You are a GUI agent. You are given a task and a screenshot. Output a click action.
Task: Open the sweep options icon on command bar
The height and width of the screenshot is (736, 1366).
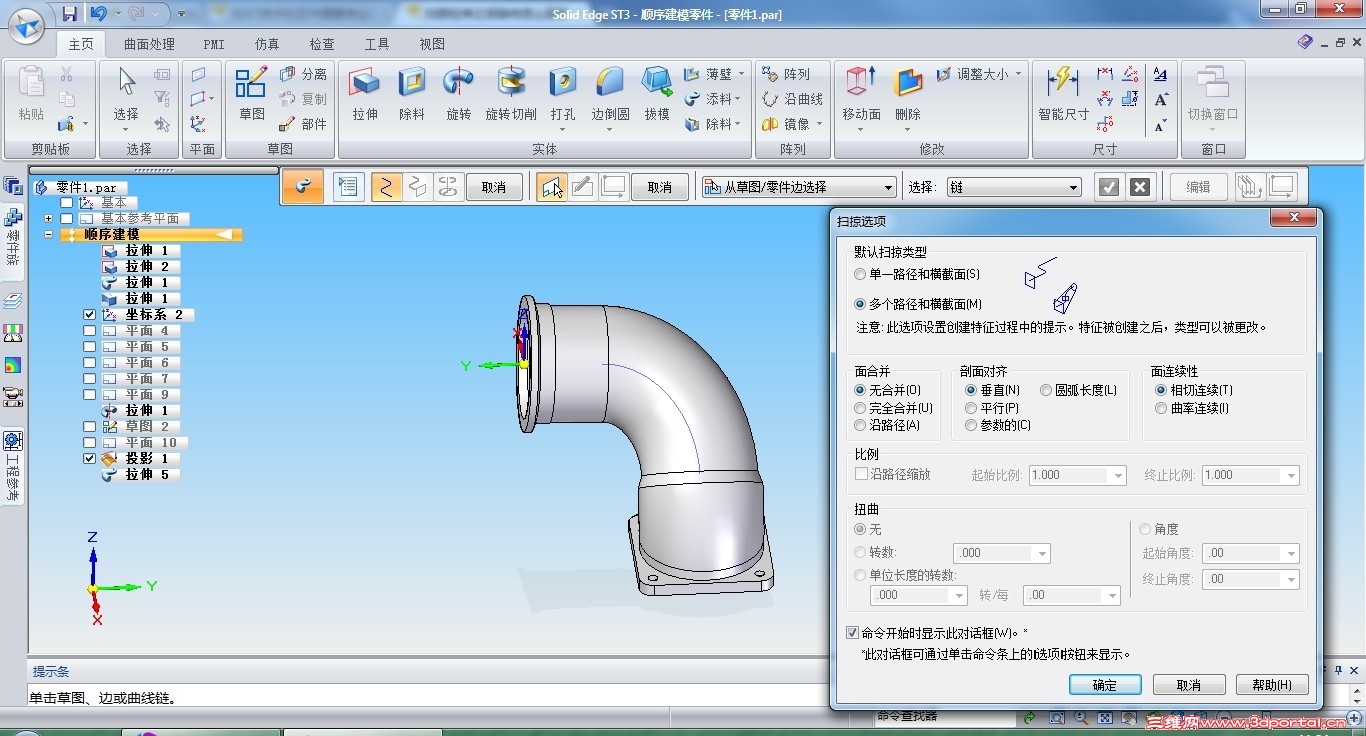(348, 187)
